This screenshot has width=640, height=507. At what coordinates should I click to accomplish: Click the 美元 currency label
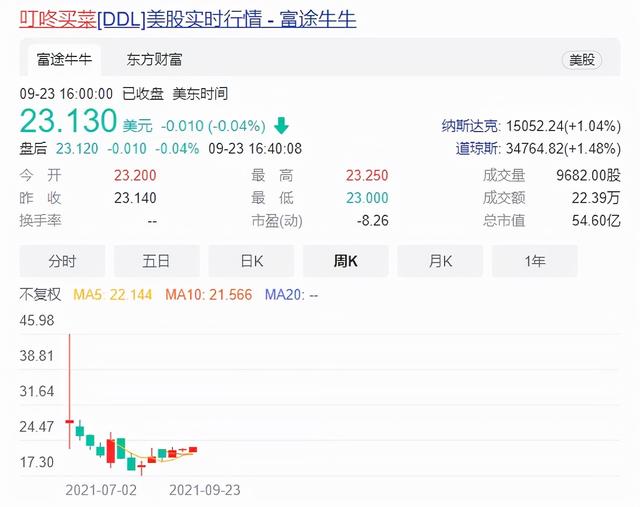click(x=138, y=126)
